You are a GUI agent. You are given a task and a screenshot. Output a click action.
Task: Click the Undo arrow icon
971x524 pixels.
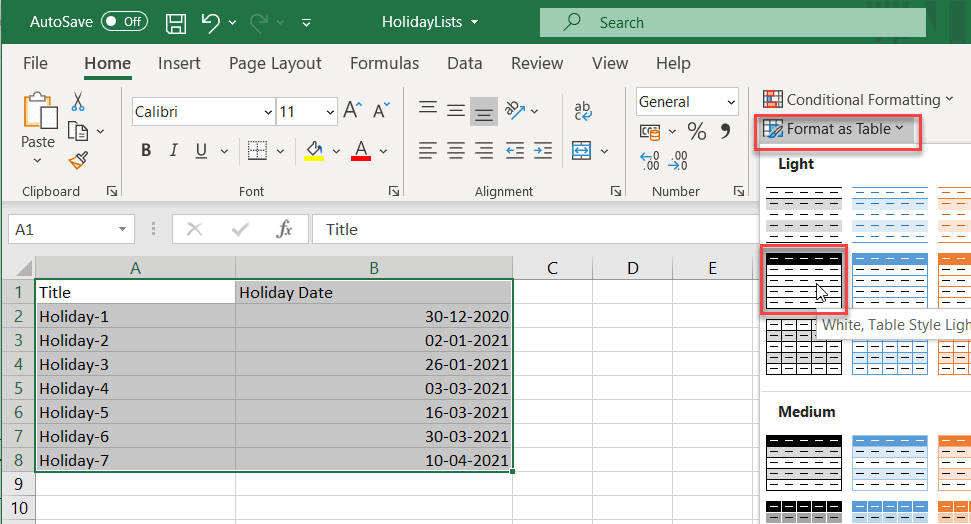211,23
